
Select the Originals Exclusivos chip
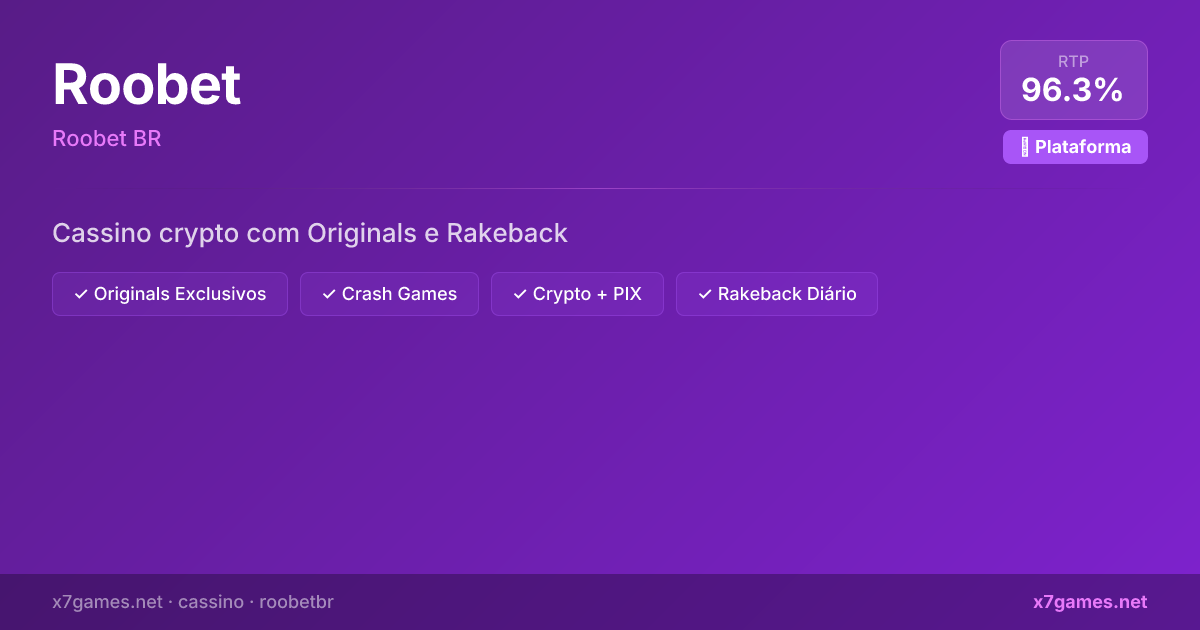[x=170, y=294]
